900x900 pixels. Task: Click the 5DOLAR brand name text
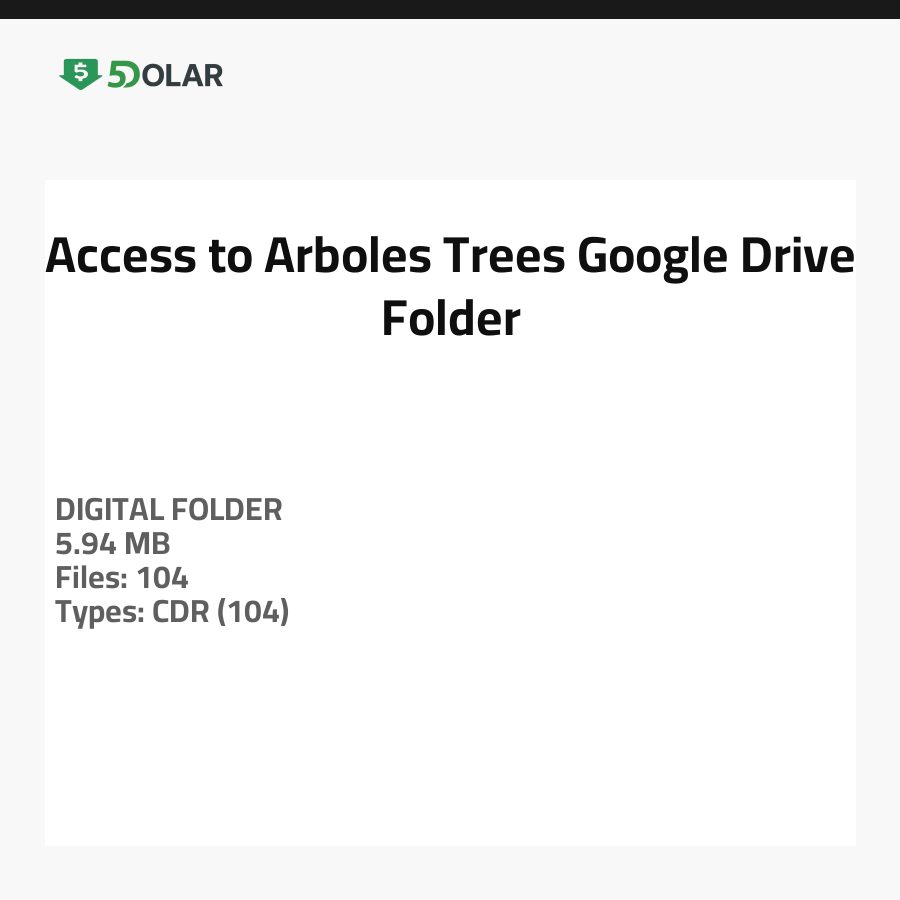(165, 75)
